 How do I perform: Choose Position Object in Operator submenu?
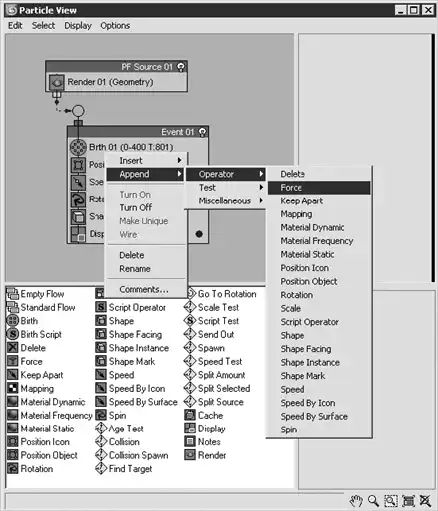tap(319, 281)
